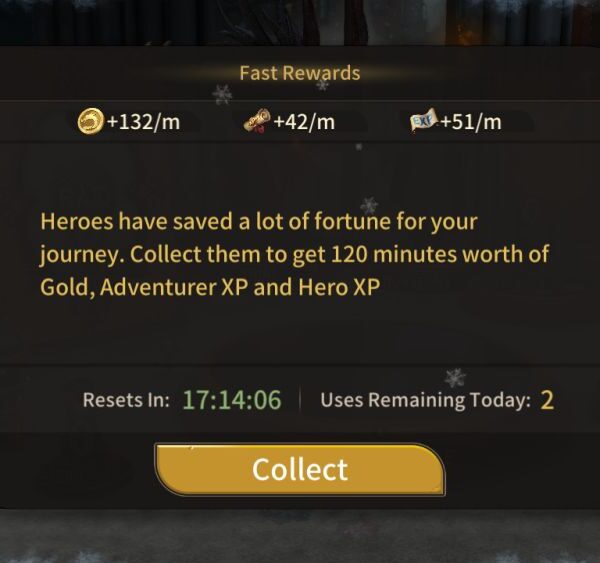Click the snowy ground below the dialog
600x563 pixels.
click(x=300, y=537)
